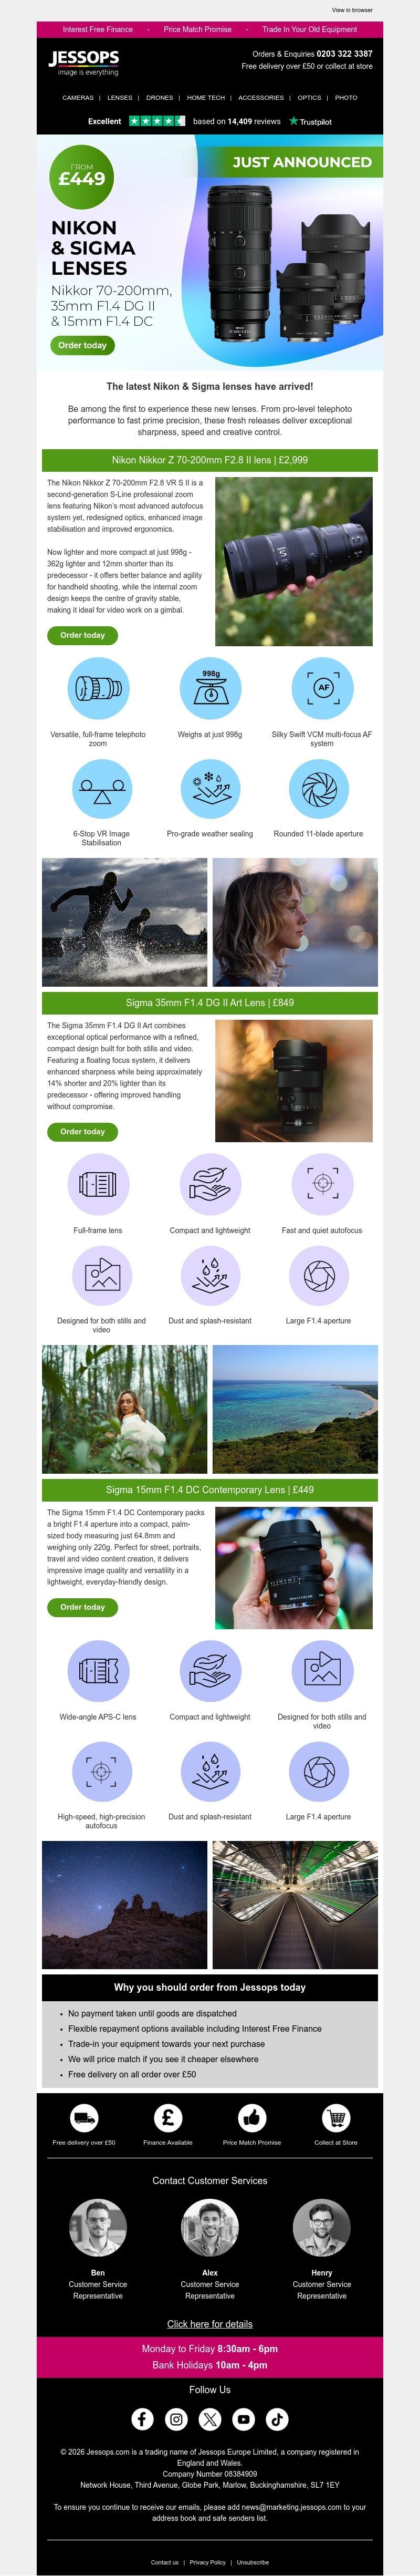
Task: Click the 998g weight scale icon
Action: tap(210, 688)
